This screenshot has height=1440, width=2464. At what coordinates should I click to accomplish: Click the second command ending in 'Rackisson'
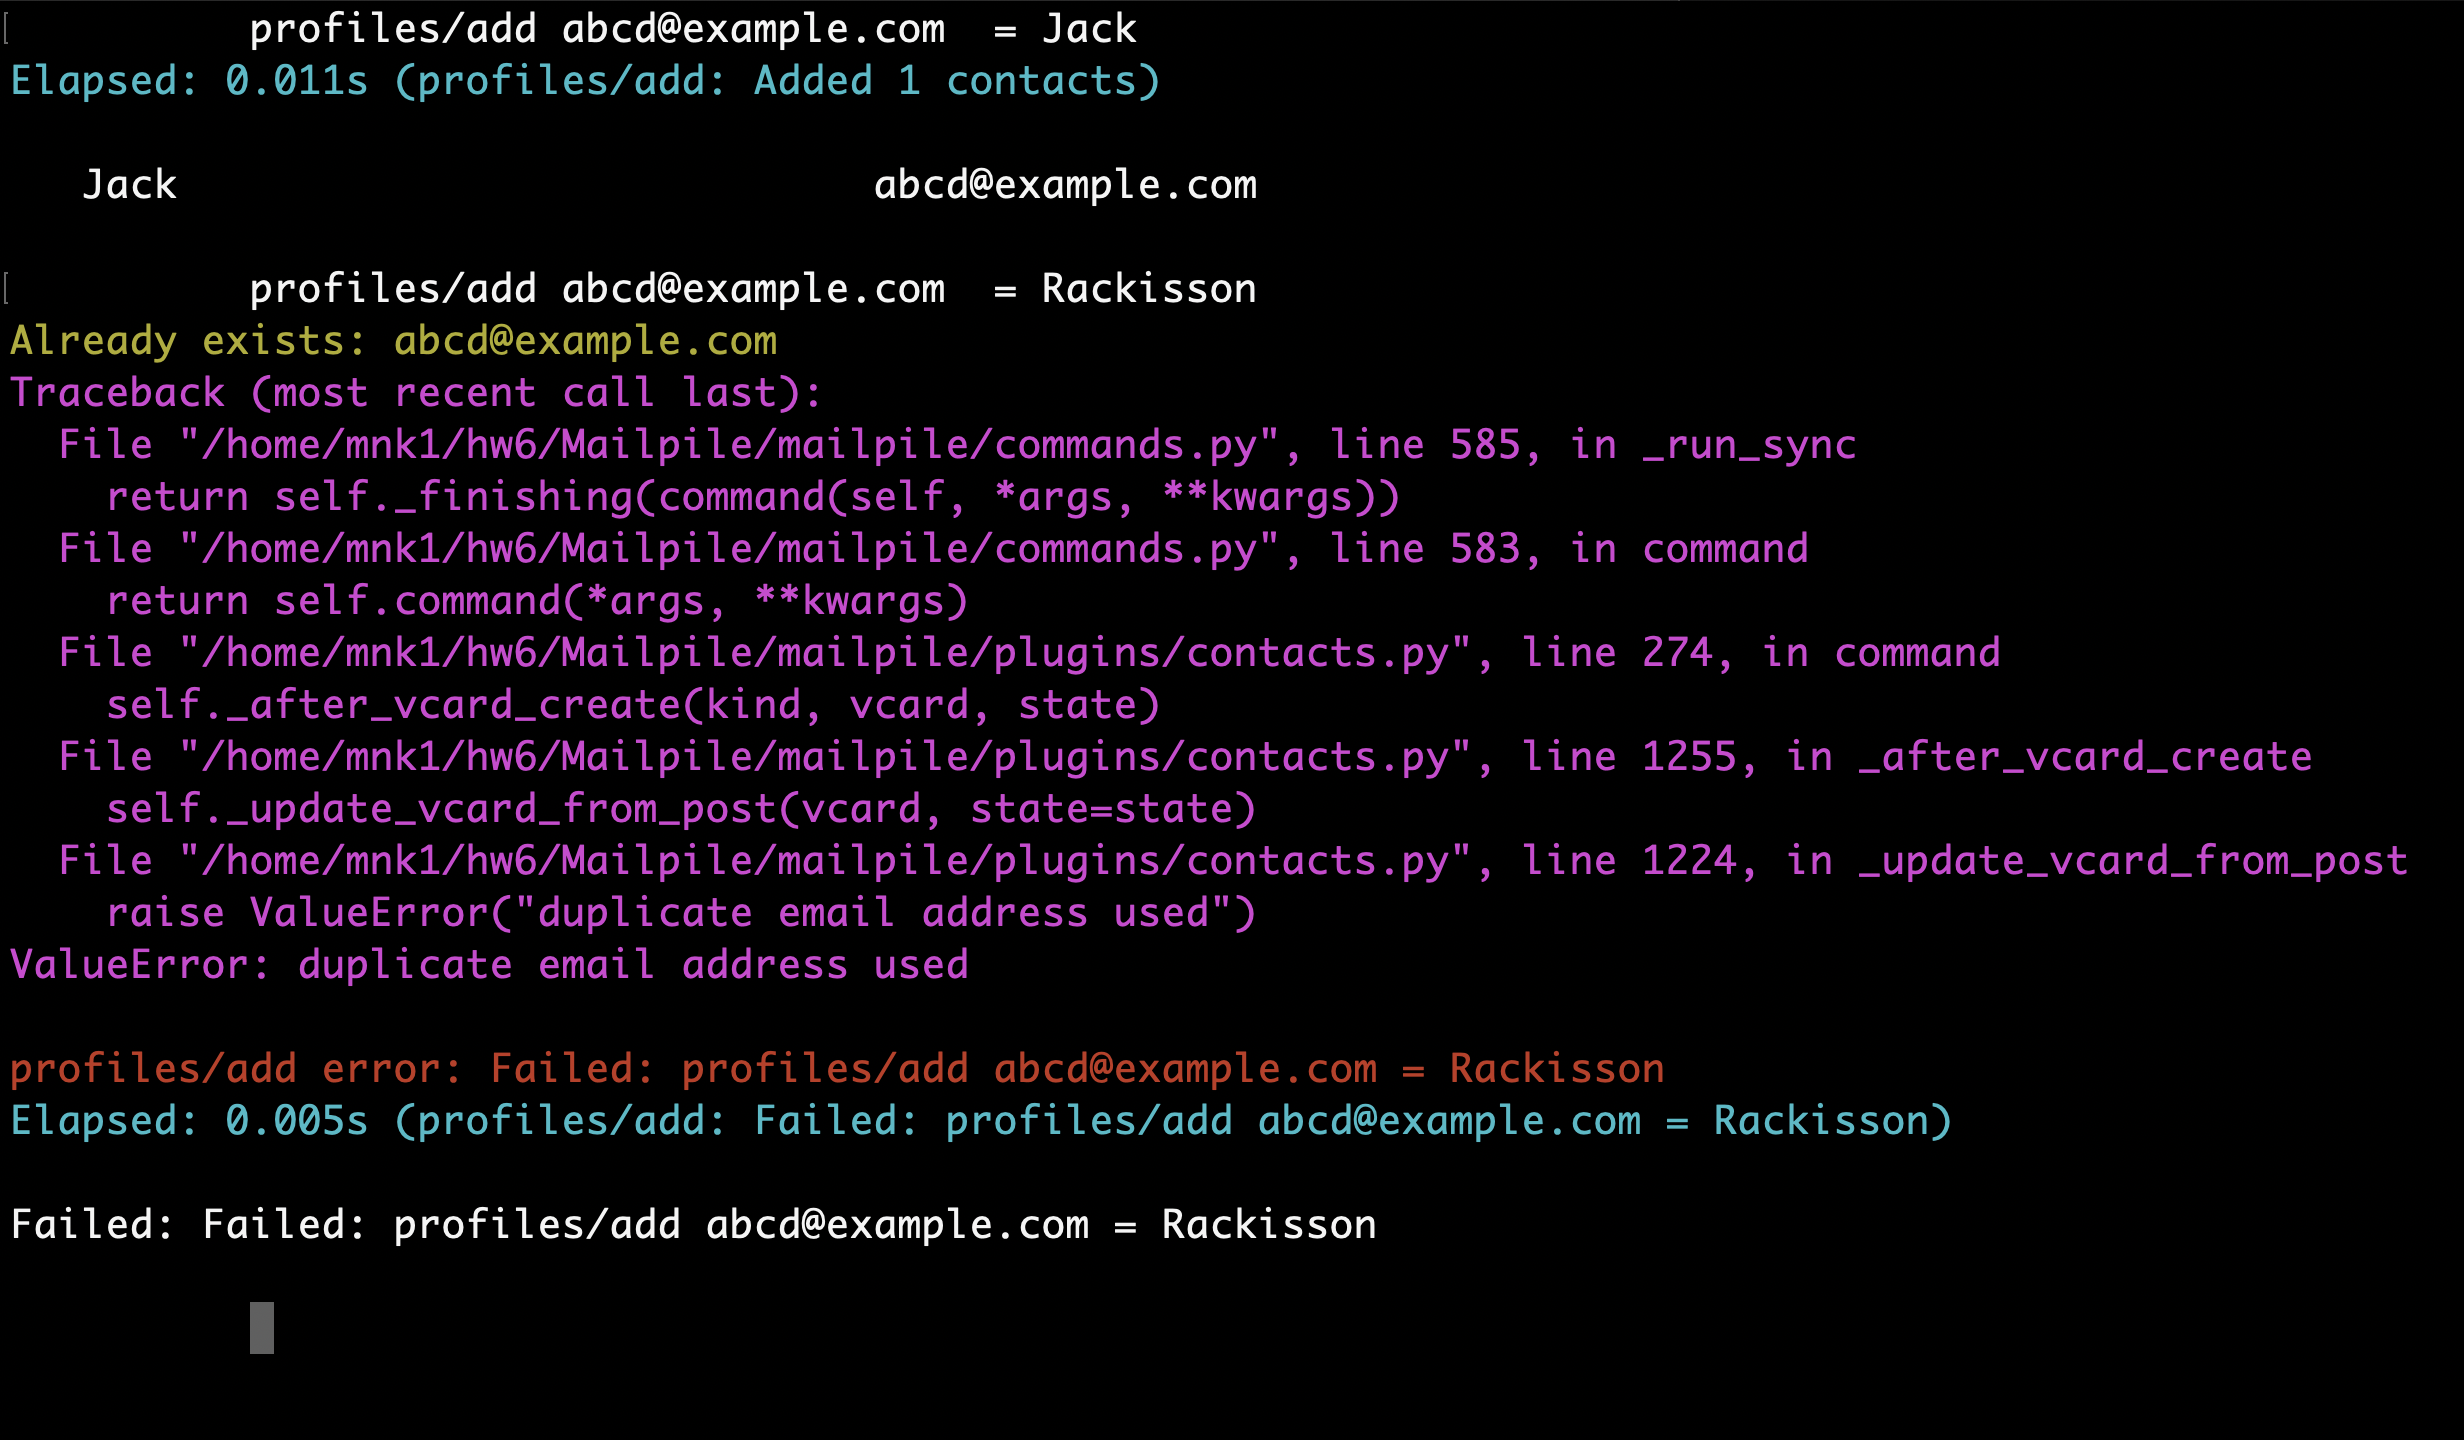pos(752,290)
